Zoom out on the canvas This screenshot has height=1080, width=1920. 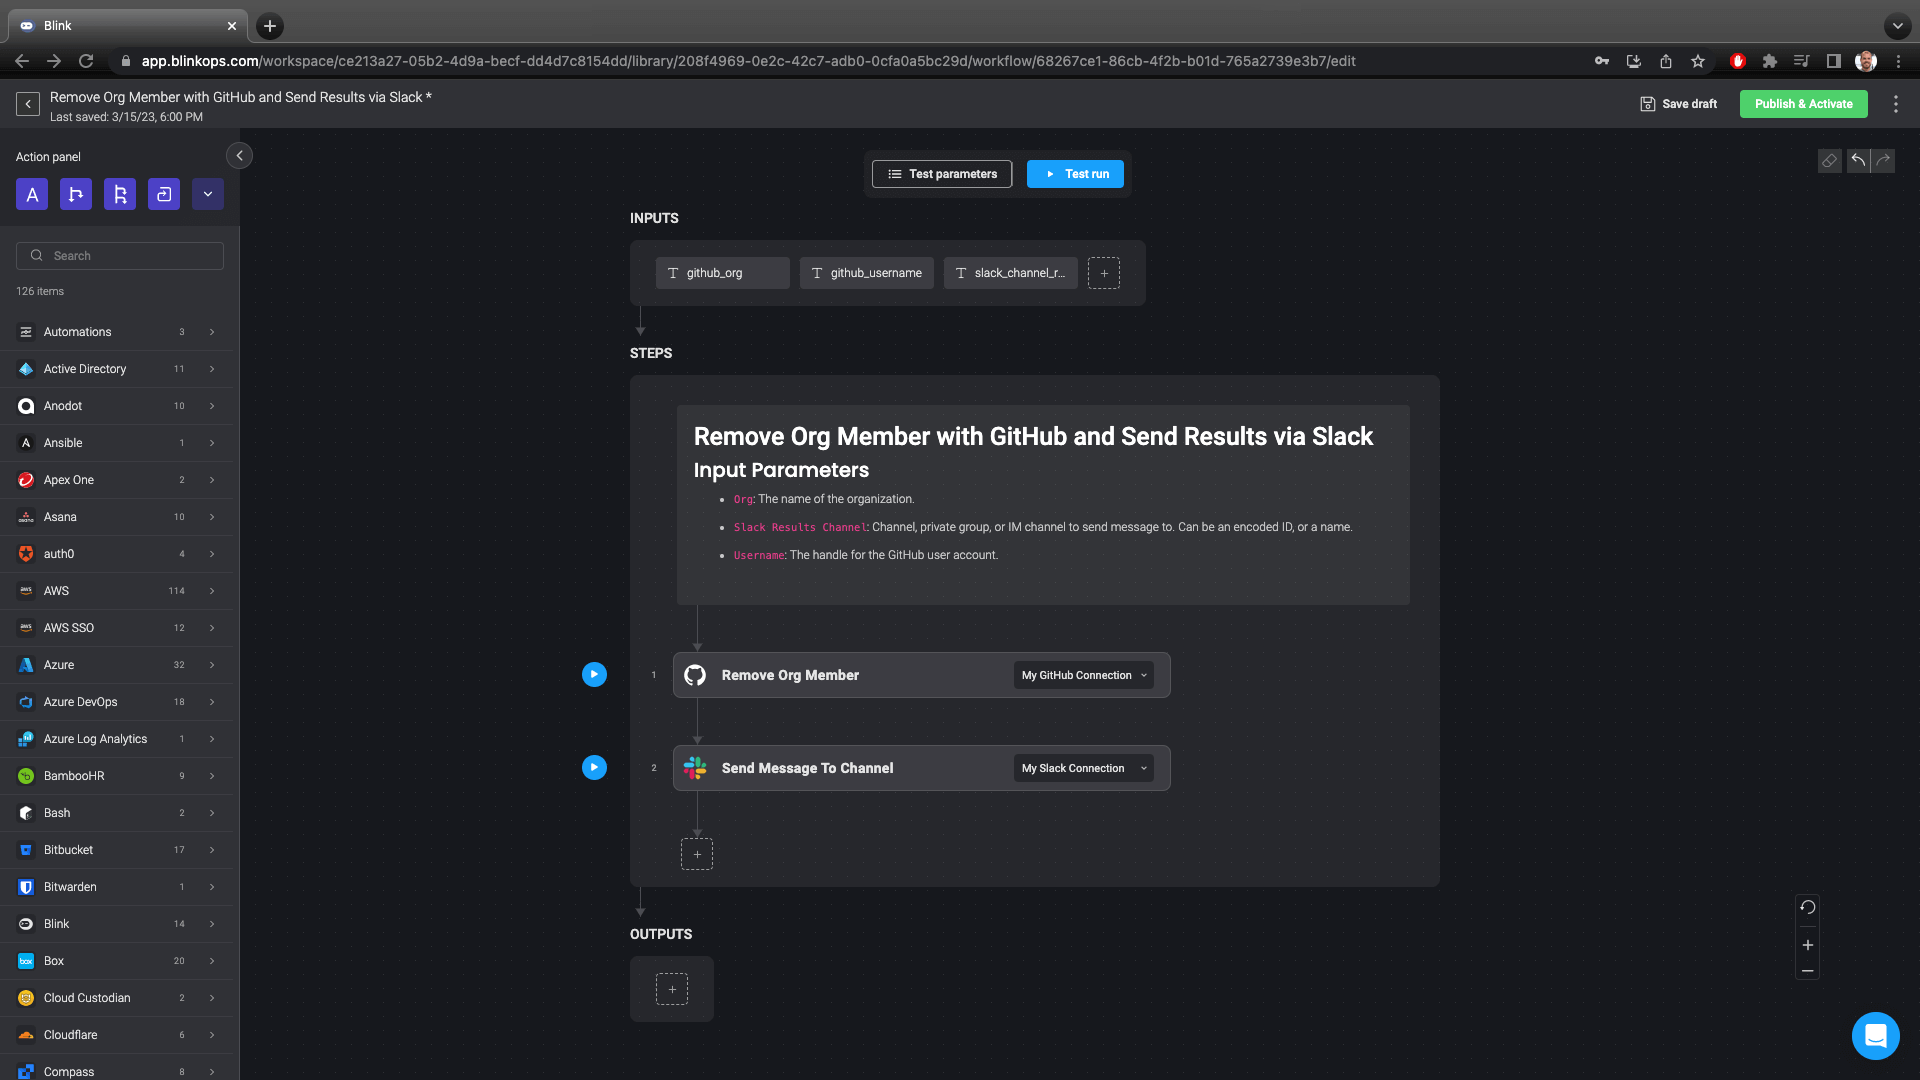(x=1808, y=971)
